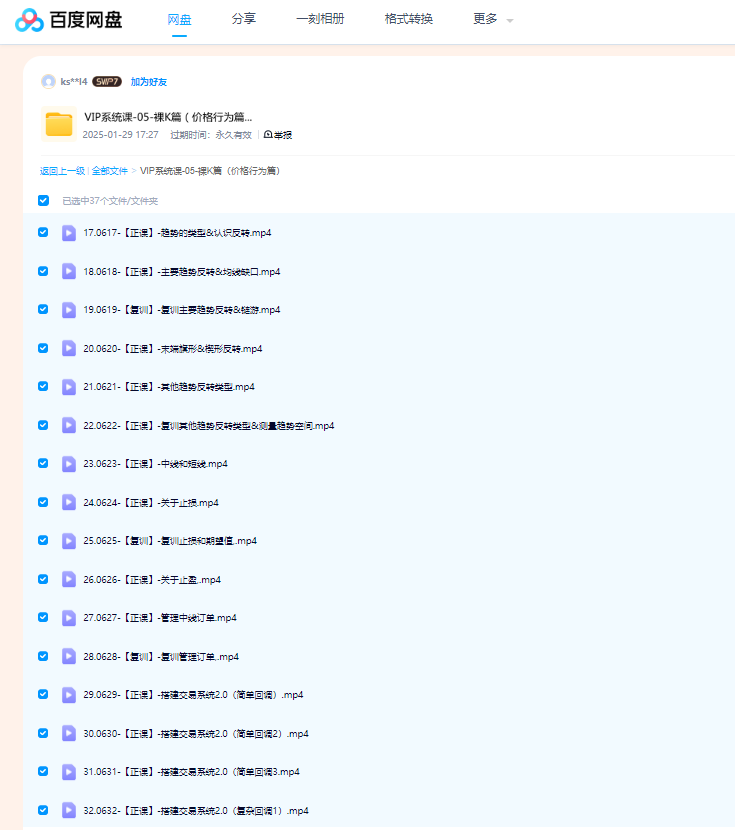
Task: Open file 21.0621 其他趋势反转类型.mp4
Action: [x=169, y=387]
